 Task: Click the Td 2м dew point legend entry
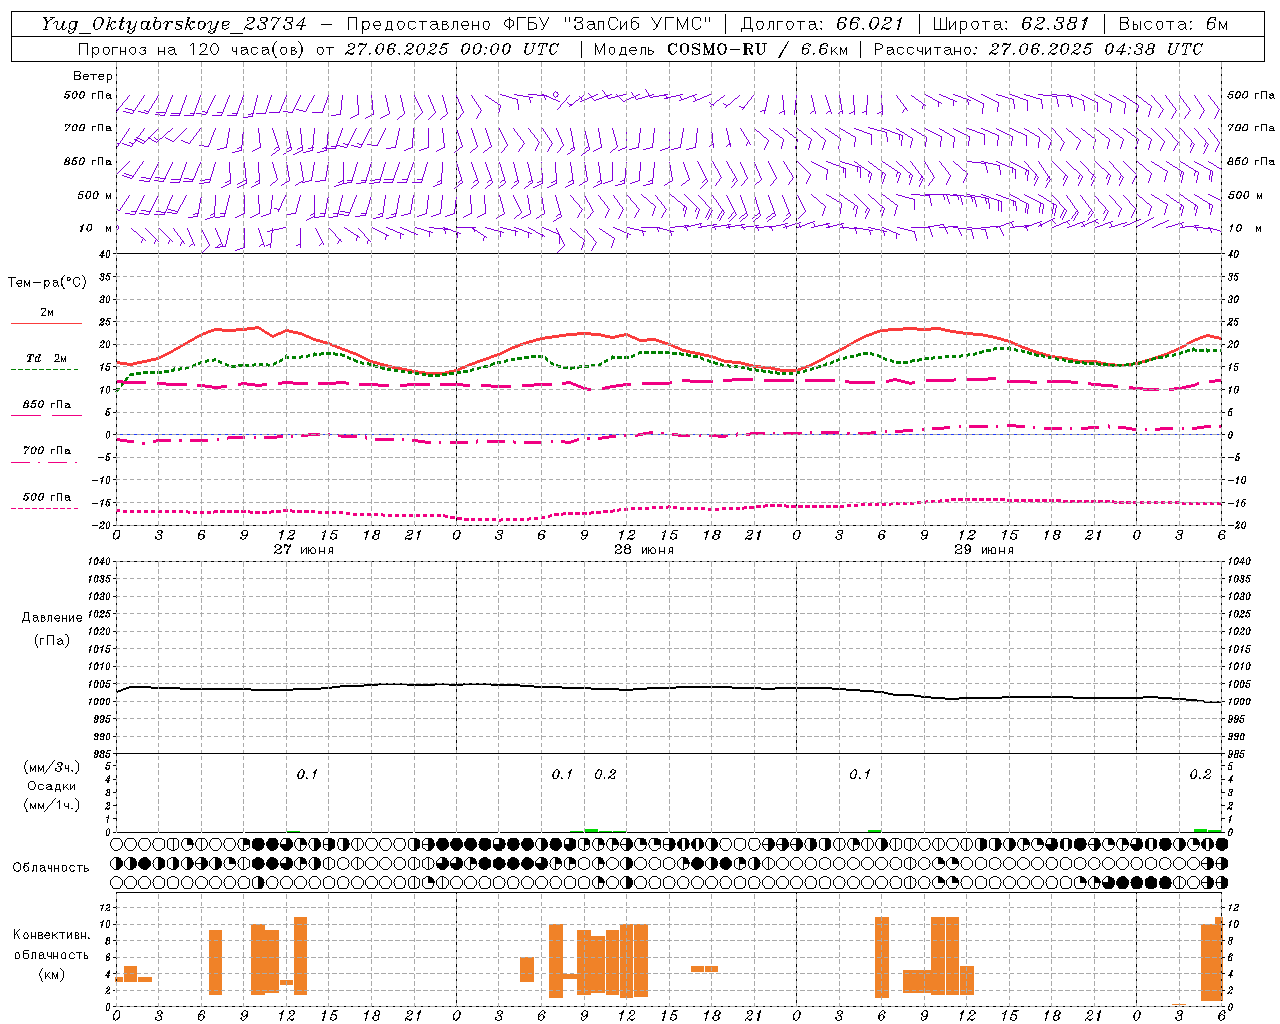pos(46,358)
